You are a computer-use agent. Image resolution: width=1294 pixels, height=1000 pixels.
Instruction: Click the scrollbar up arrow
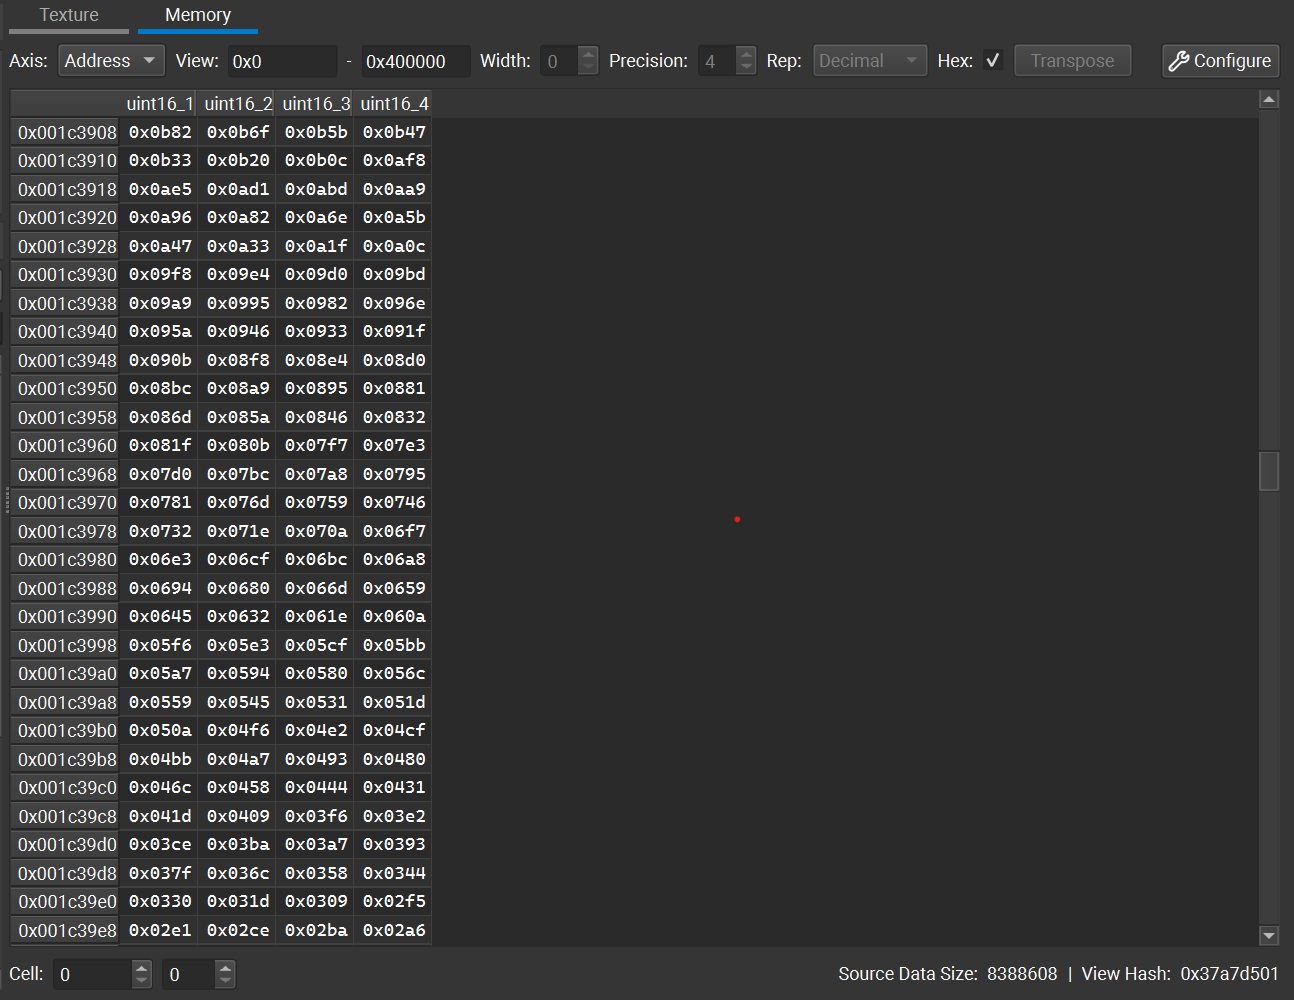point(1268,99)
